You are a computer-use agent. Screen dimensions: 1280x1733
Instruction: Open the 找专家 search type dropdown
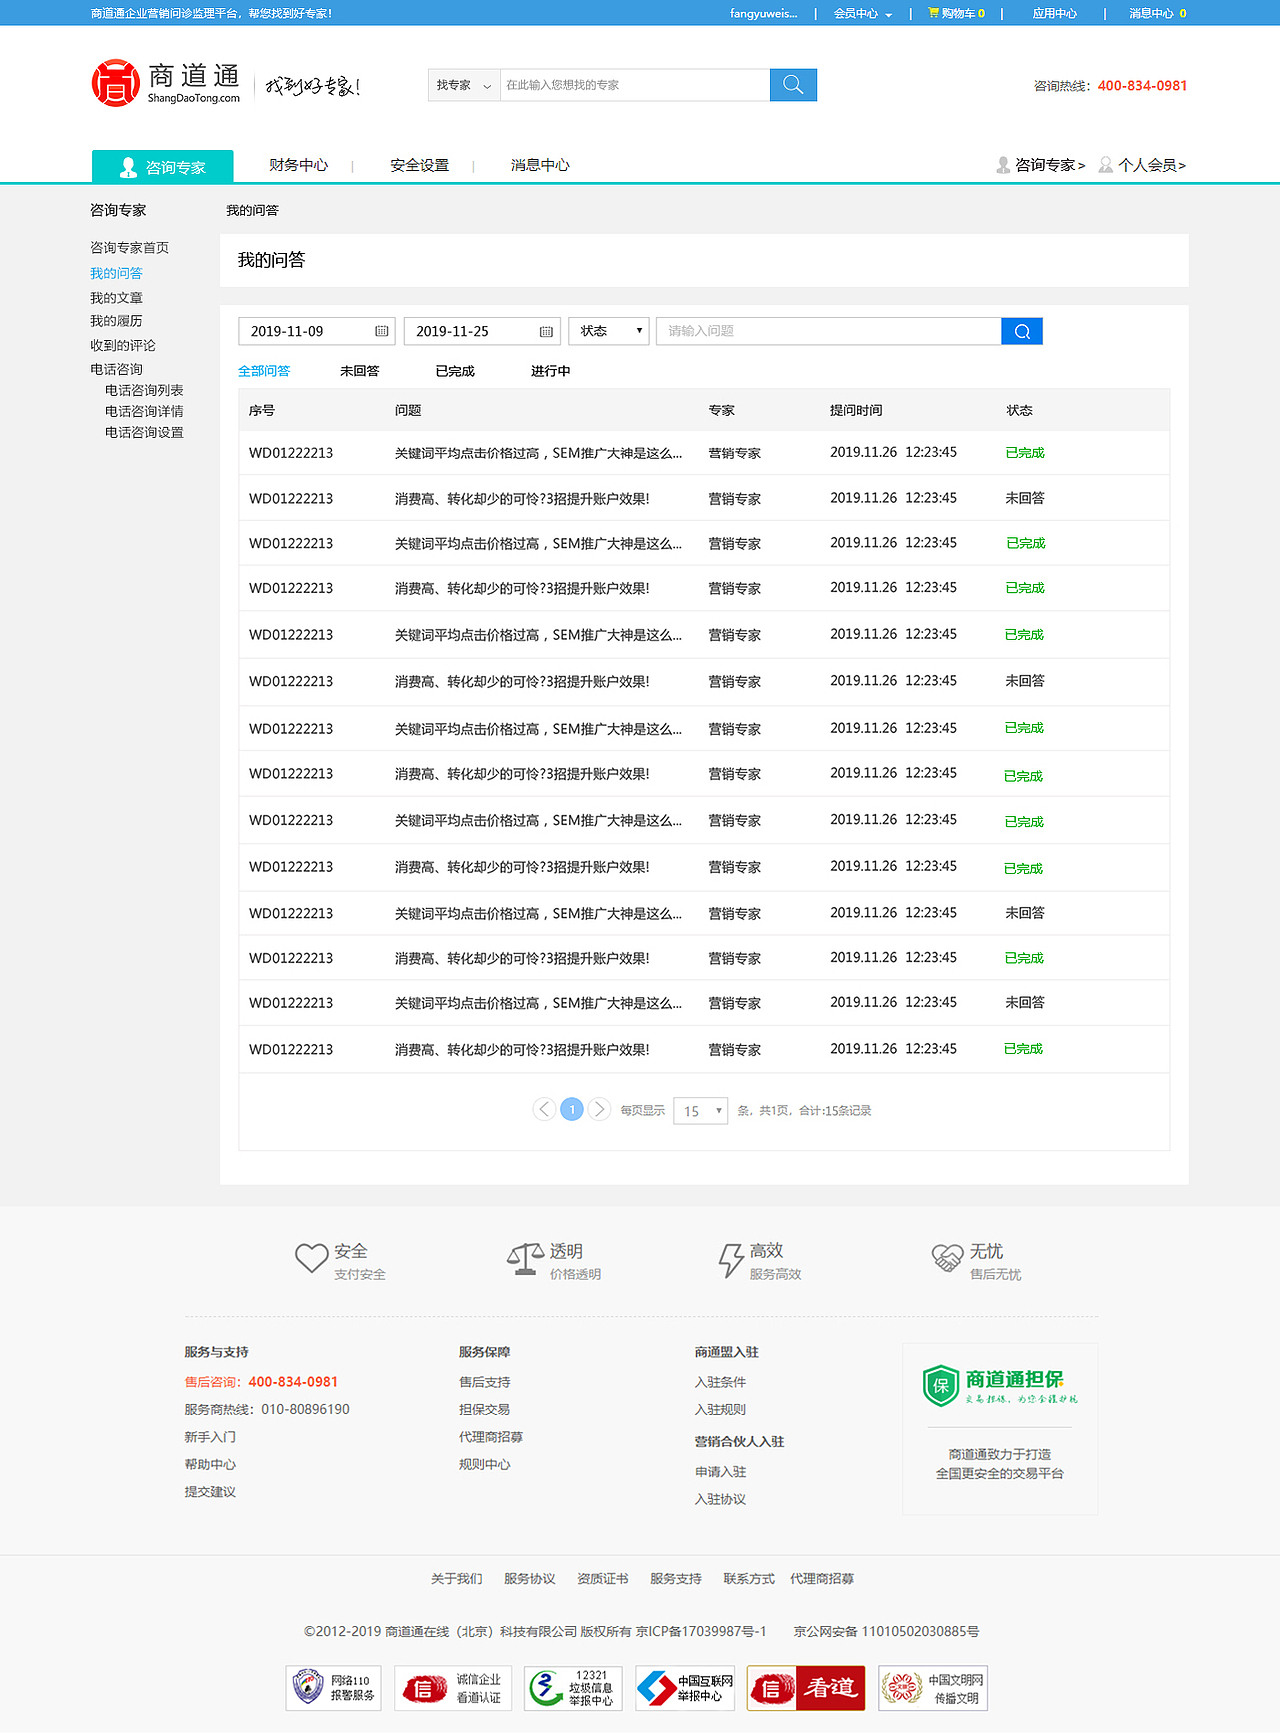(464, 85)
